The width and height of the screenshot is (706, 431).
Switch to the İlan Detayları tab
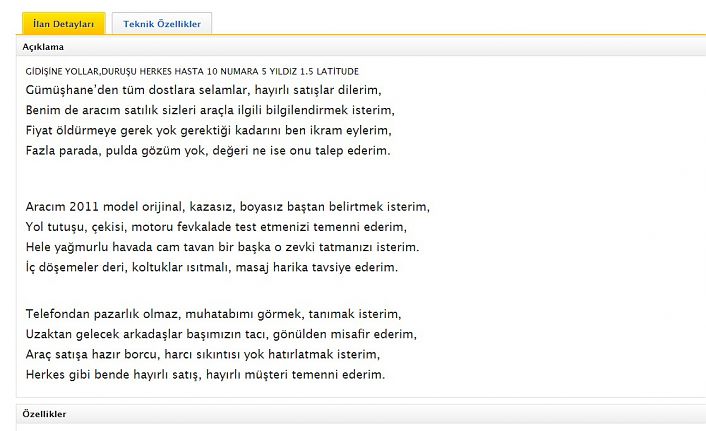click(63, 23)
